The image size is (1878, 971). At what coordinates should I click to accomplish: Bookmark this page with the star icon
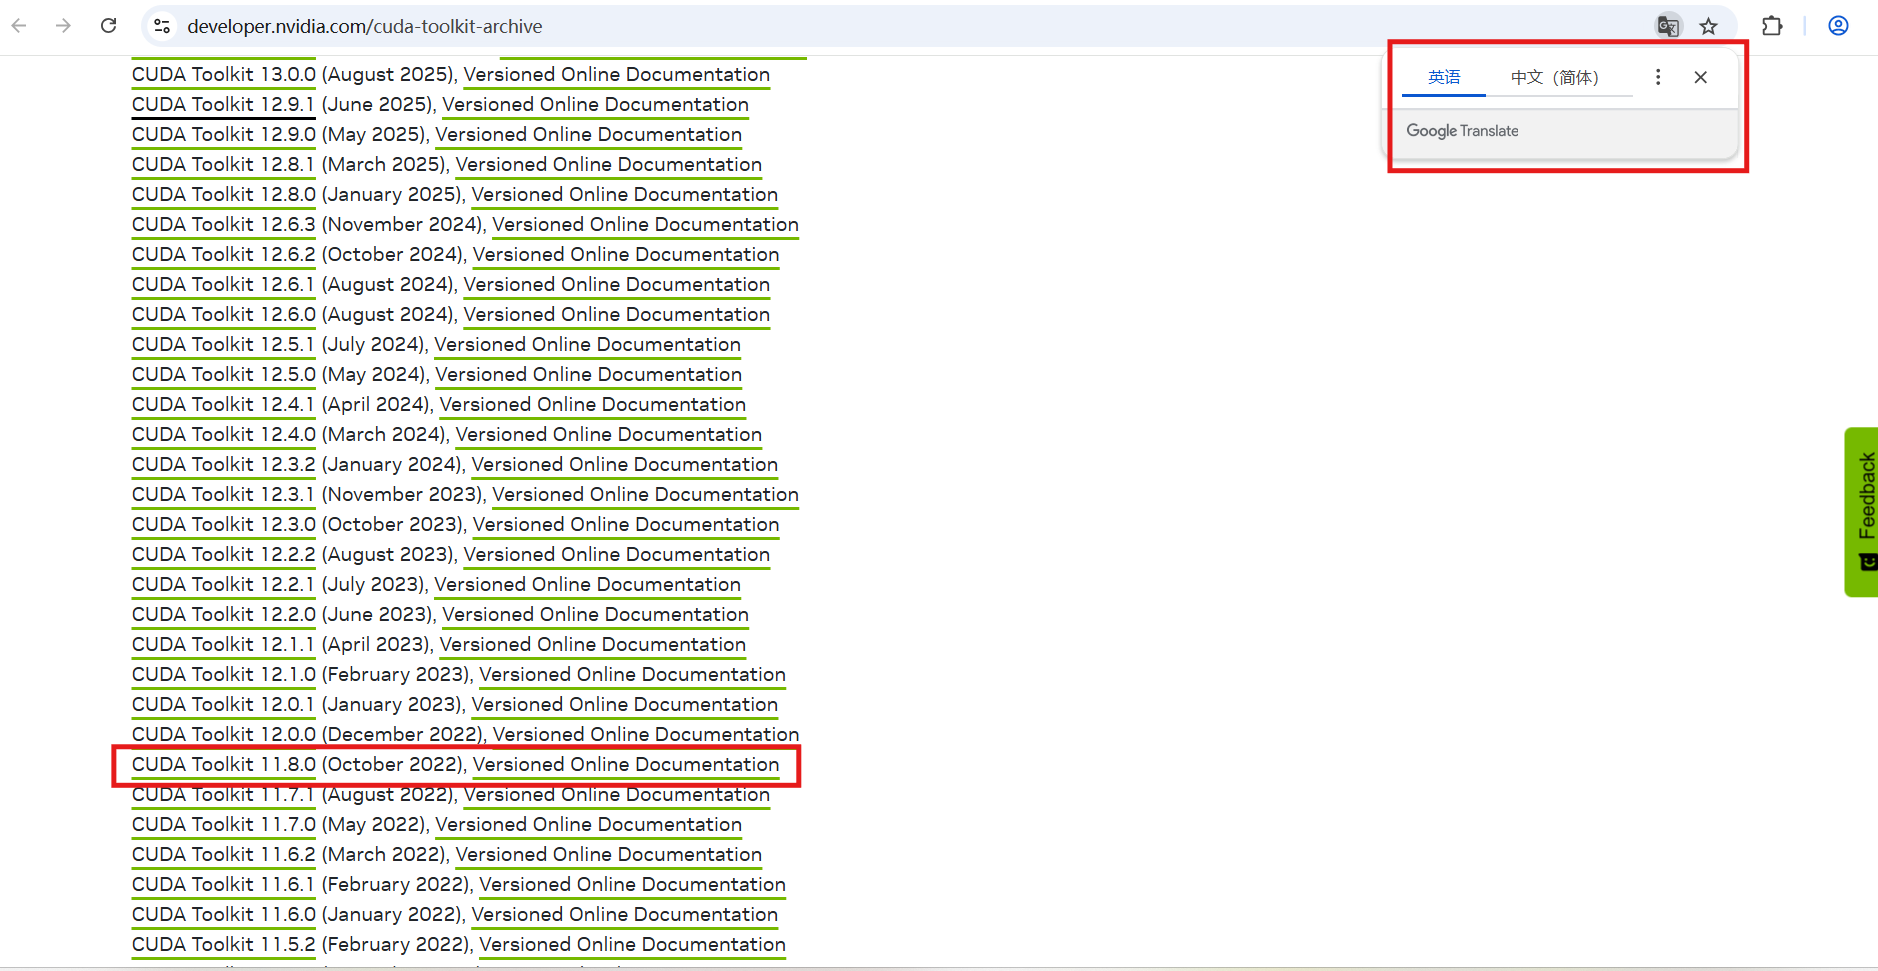1709,26
